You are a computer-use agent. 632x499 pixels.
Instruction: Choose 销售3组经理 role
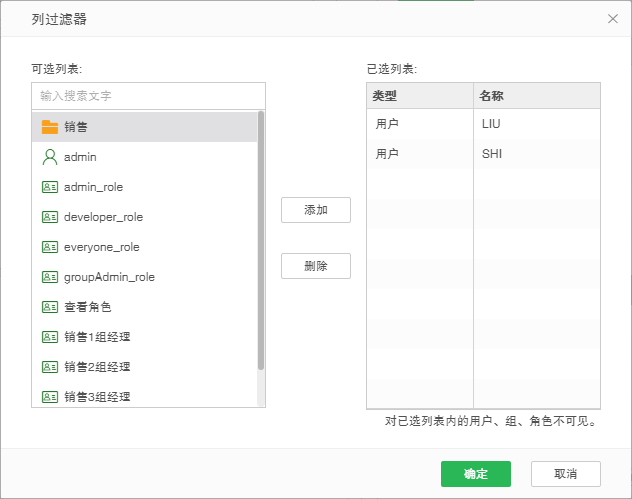(144, 397)
